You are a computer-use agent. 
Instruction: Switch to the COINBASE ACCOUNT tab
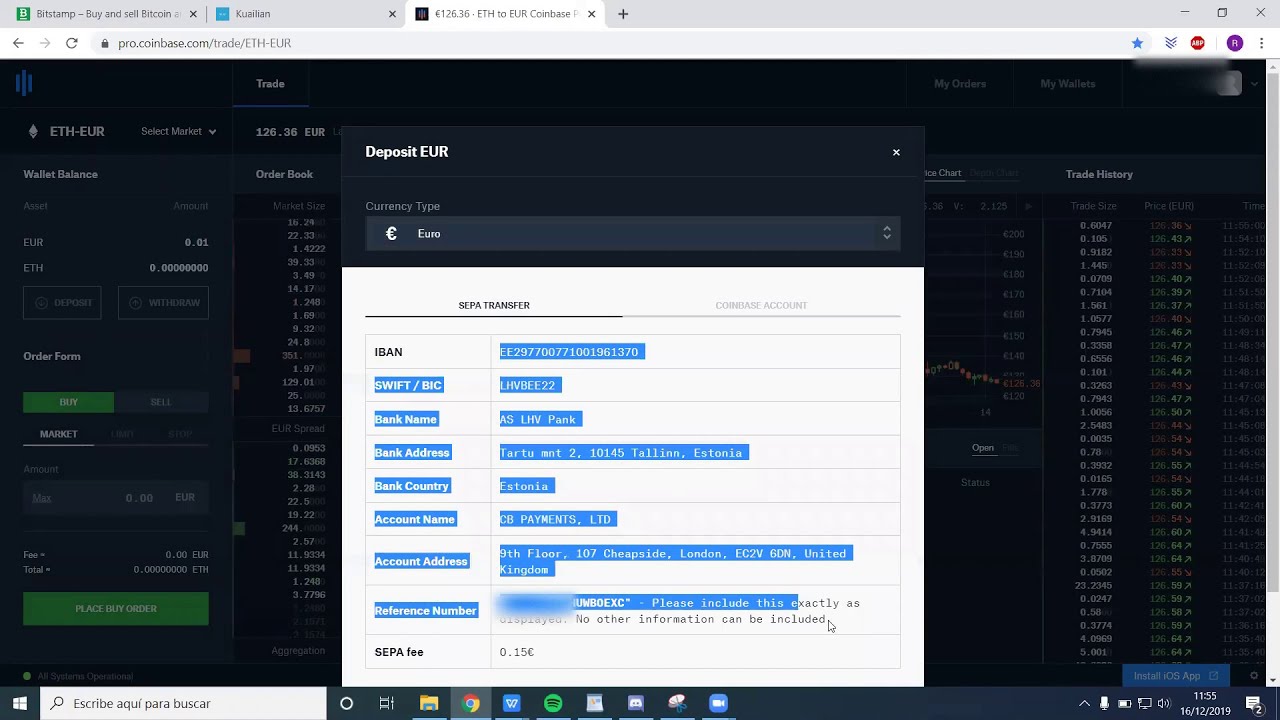pos(761,305)
